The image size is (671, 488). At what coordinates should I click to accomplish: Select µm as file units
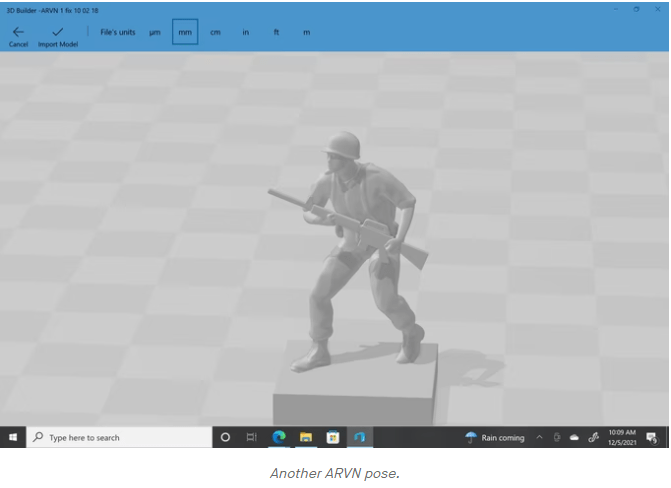point(155,32)
